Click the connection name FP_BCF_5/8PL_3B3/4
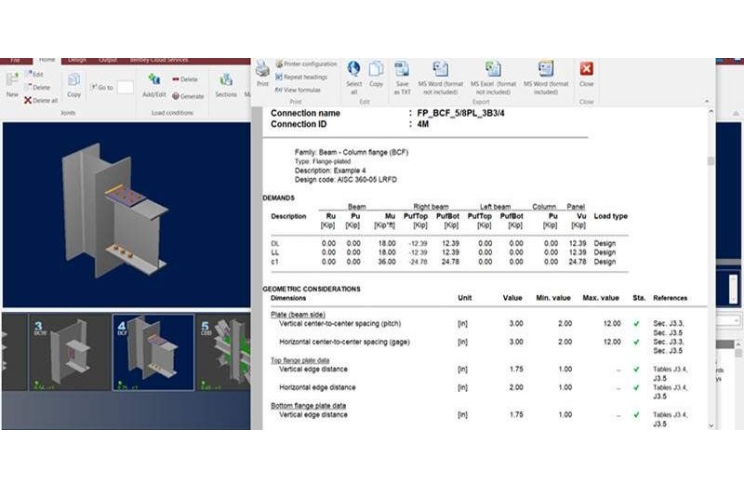The width and height of the screenshot is (744, 488). pos(460,113)
